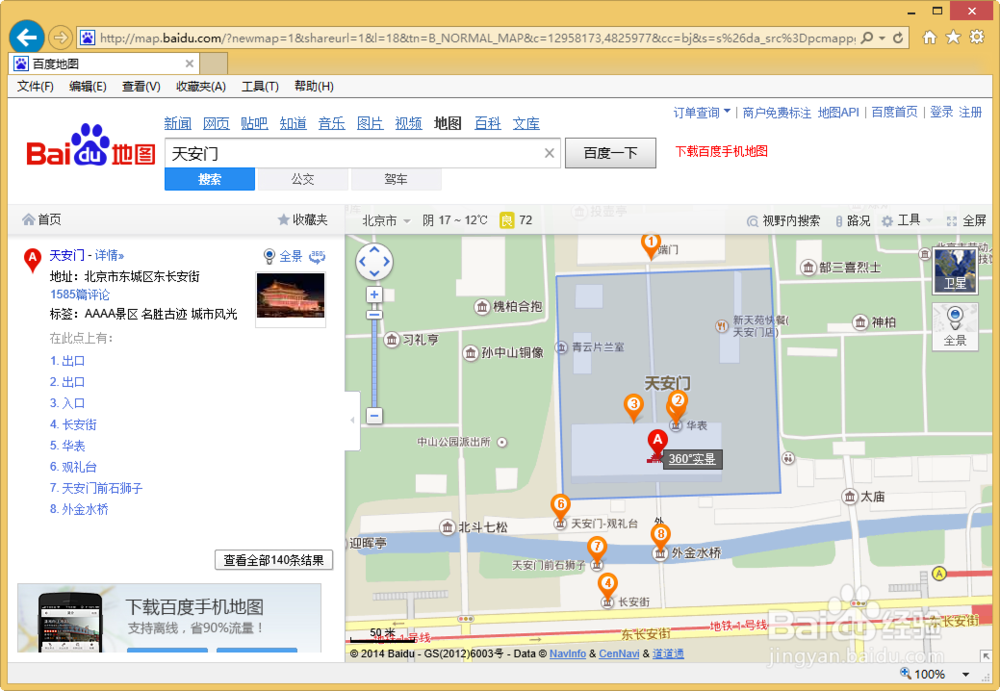Image resolution: width=1000 pixels, height=691 pixels.
Task: Select the 搜索 search tab
Action: coord(210,179)
